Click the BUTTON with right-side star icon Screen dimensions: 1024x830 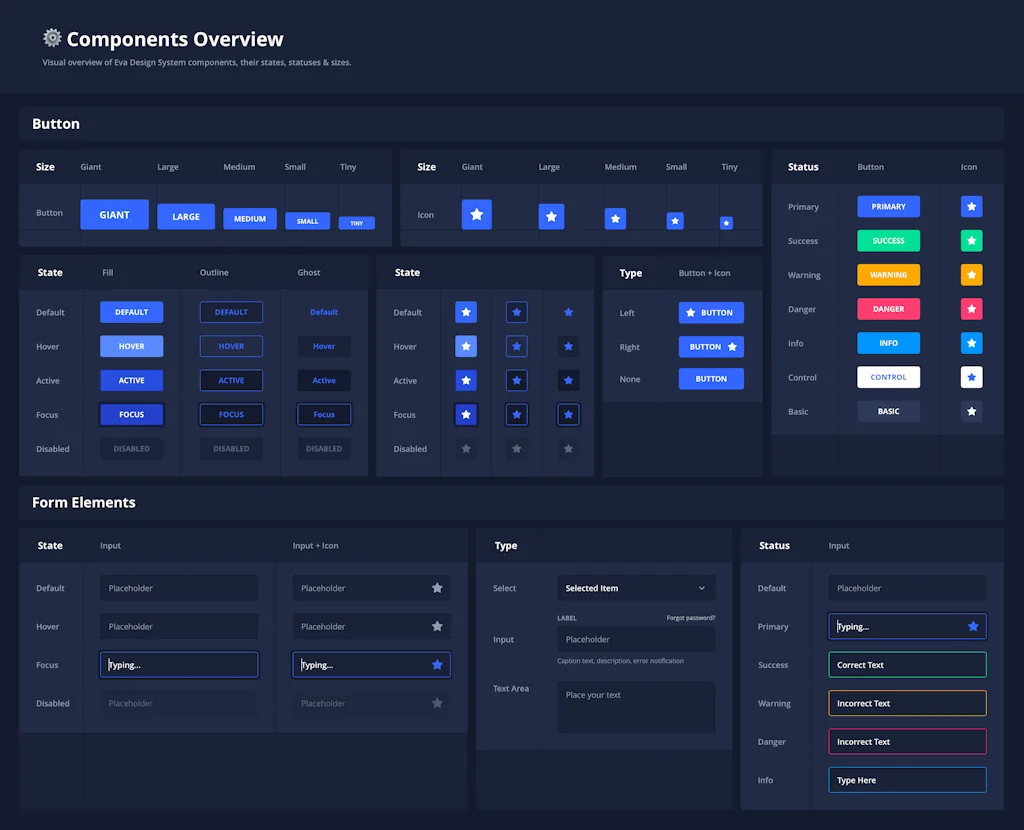pos(711,347)
